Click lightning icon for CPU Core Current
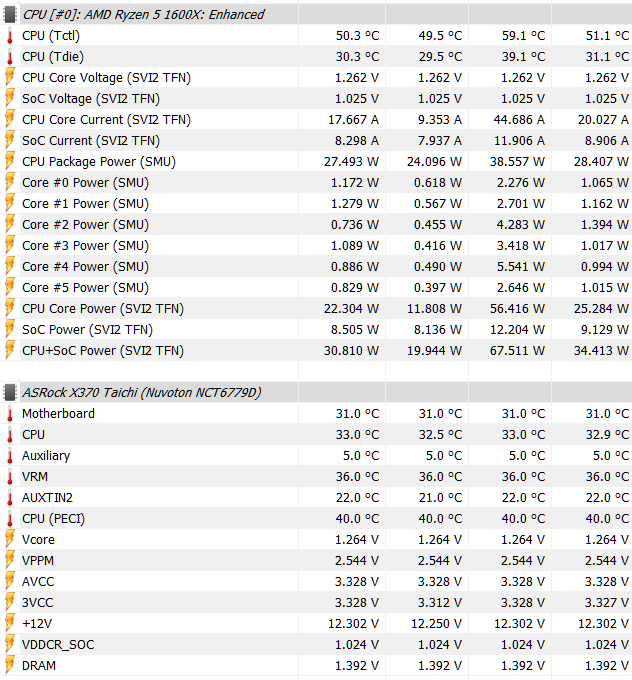The height and width of the screenshot is (680, 632). (x=10, y=120)
